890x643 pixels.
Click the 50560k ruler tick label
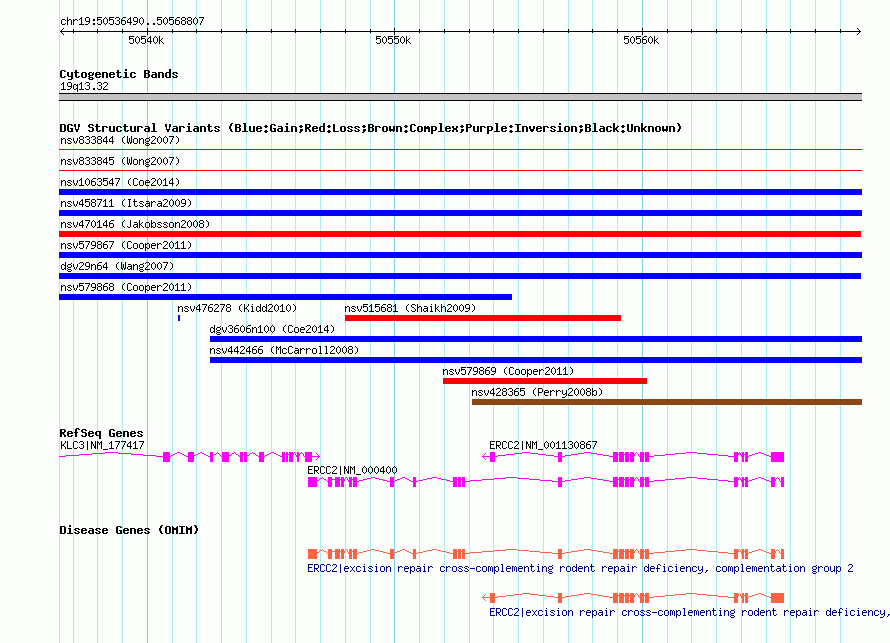641,40
